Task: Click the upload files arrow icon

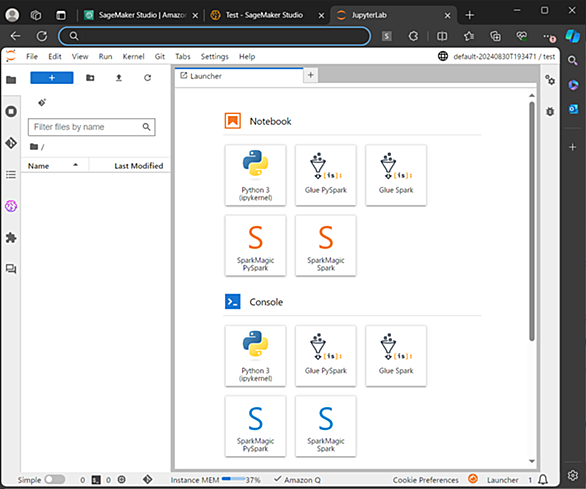Action: (x=119, y=78)
